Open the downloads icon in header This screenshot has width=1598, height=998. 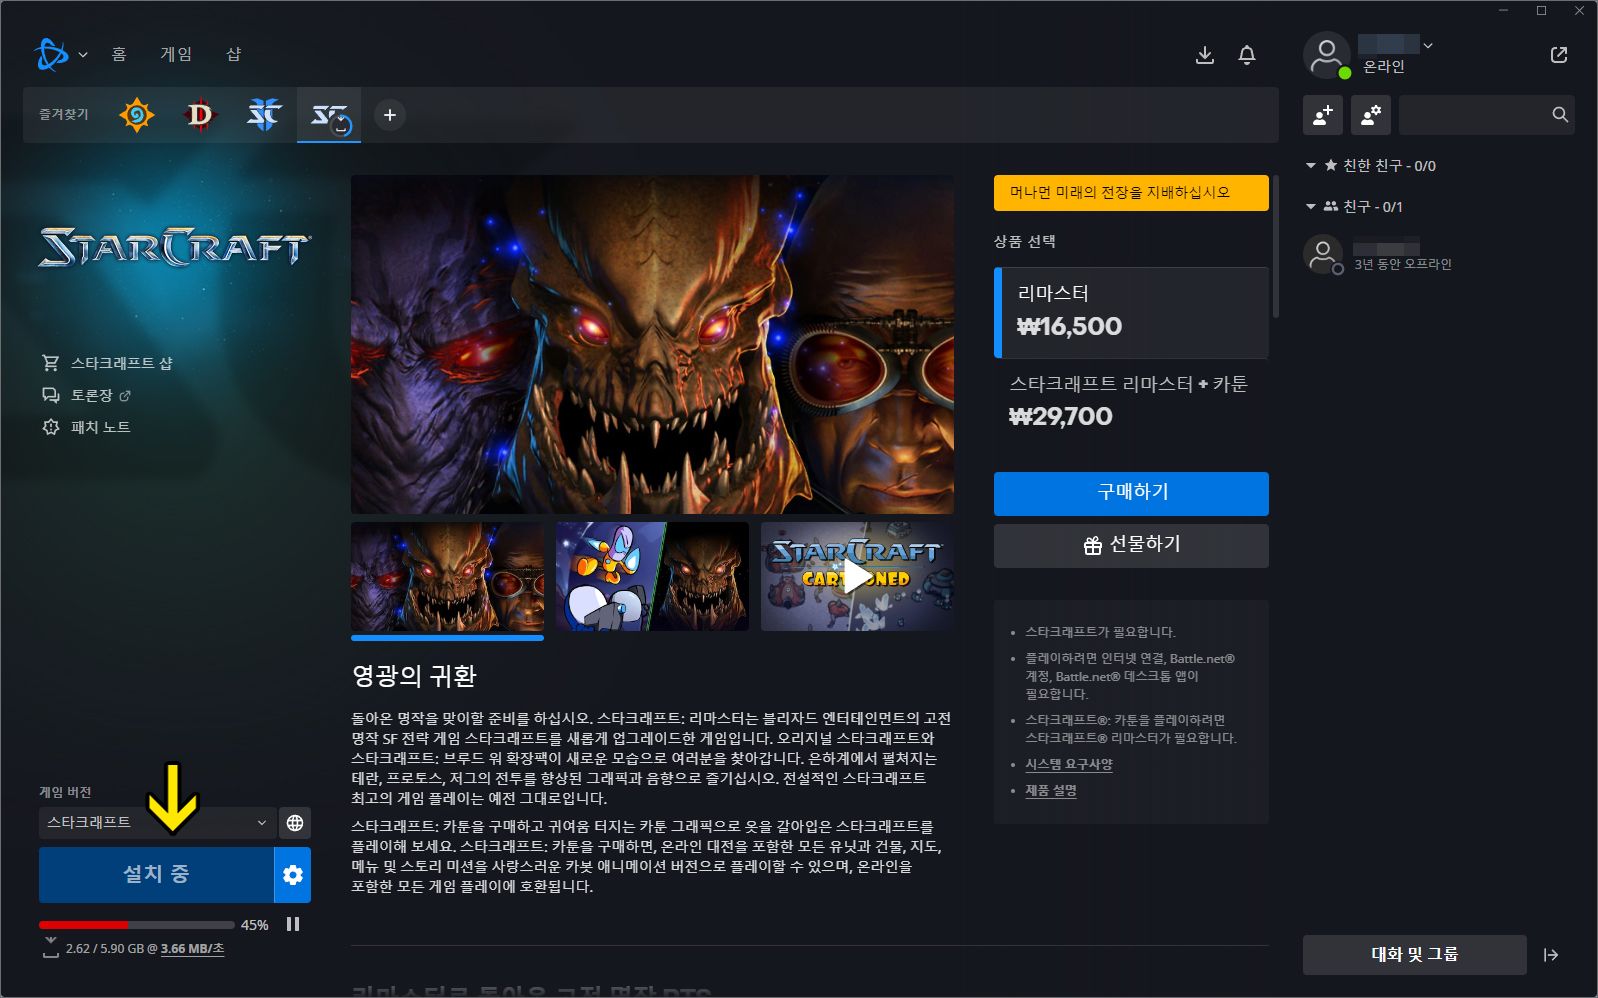1205,55
